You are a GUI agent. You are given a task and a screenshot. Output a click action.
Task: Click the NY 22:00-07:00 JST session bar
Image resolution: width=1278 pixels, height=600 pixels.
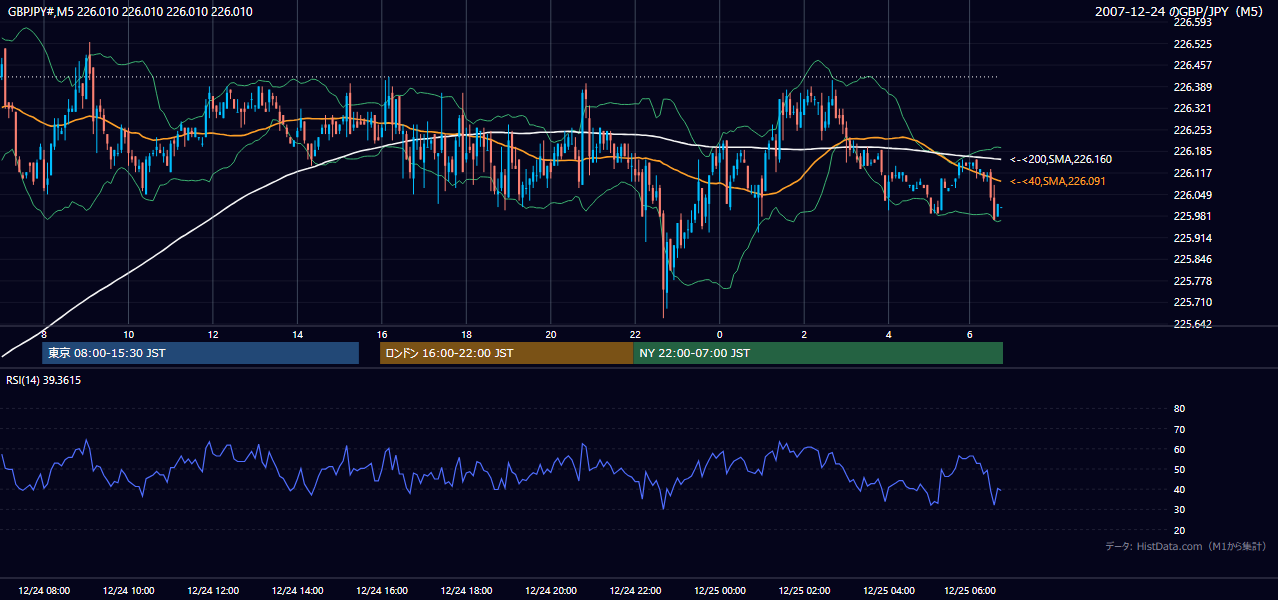point(818,353)
